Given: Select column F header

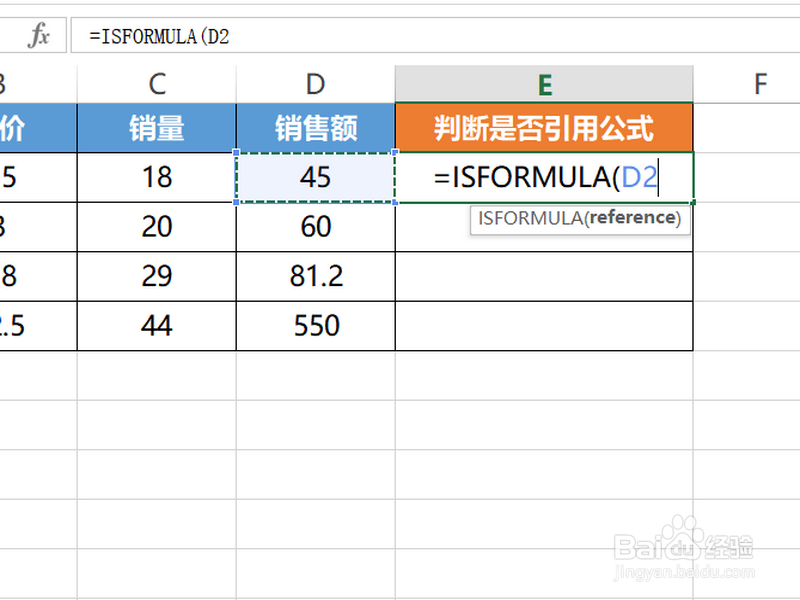Looking at the screenshot, I should pyautogui.click(x=760, y=84).
